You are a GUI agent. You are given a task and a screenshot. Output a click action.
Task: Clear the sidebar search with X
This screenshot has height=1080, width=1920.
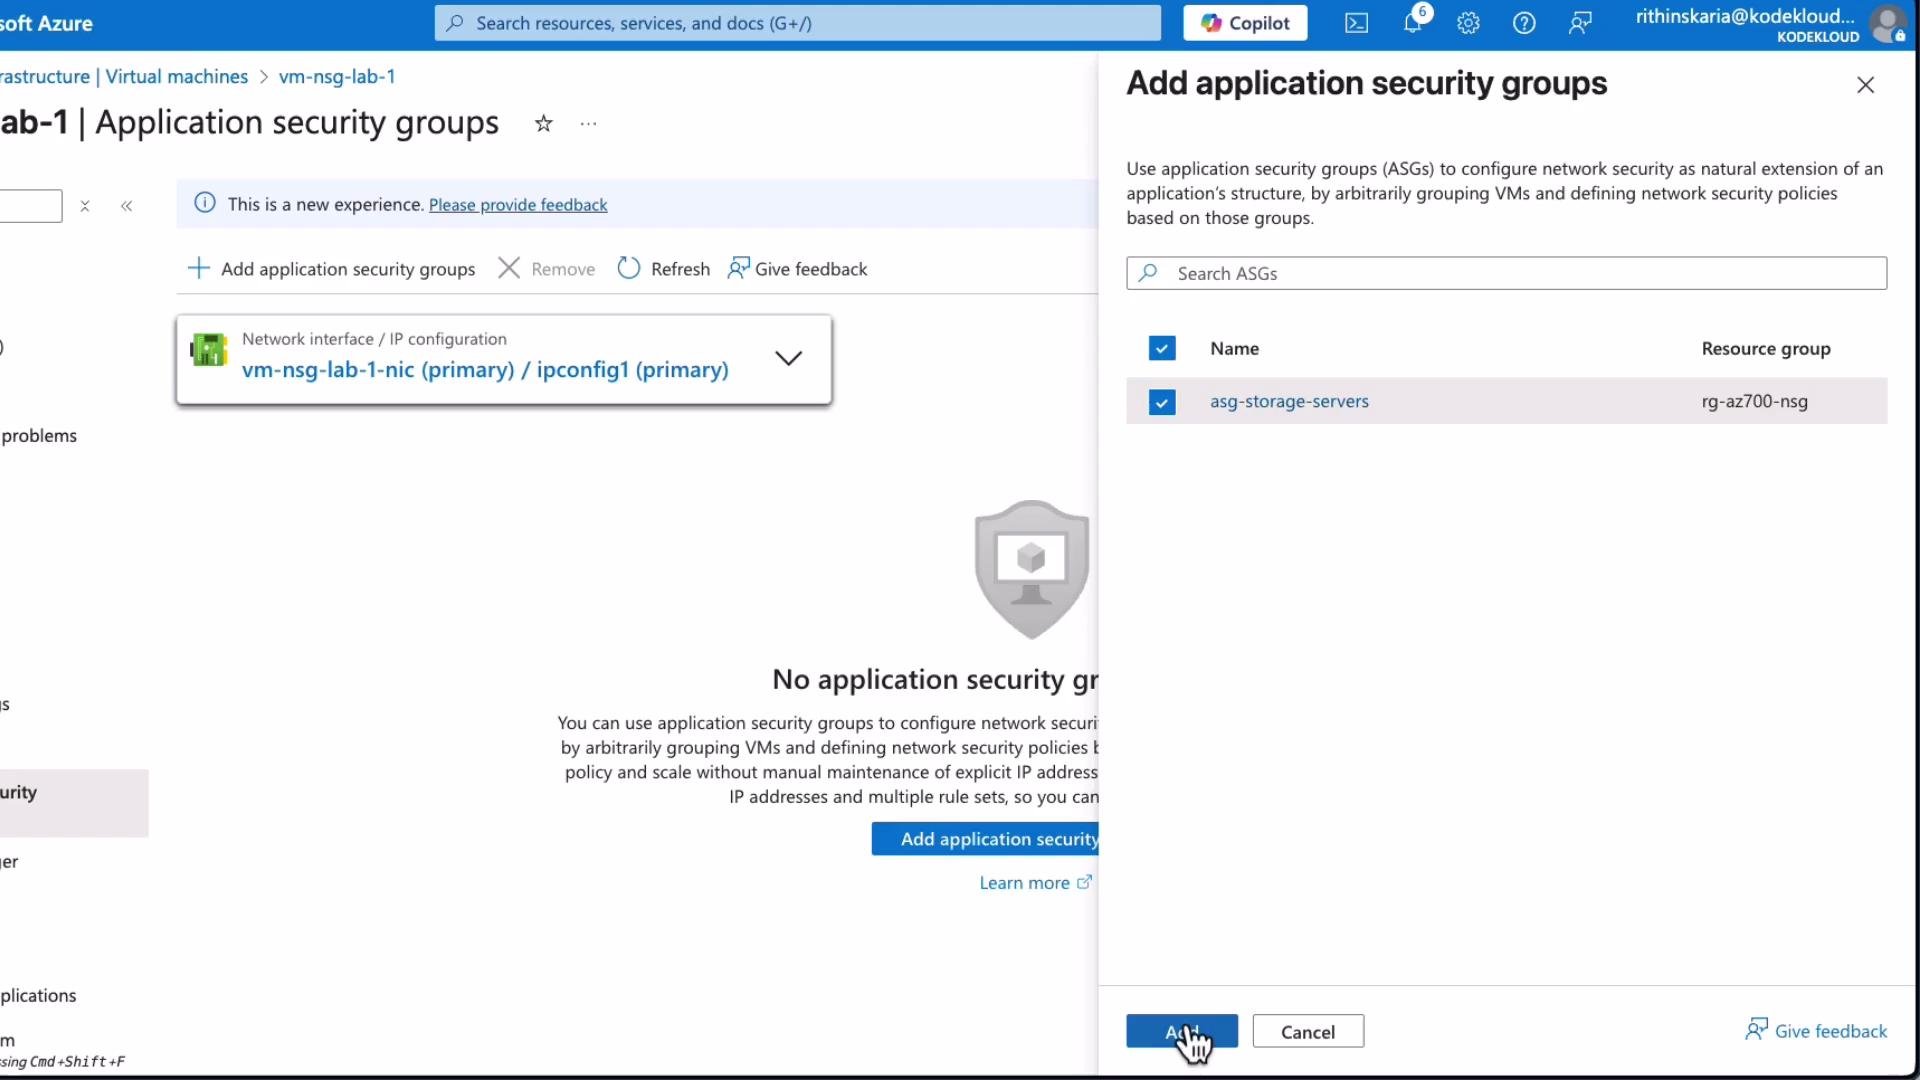[85, 206]
